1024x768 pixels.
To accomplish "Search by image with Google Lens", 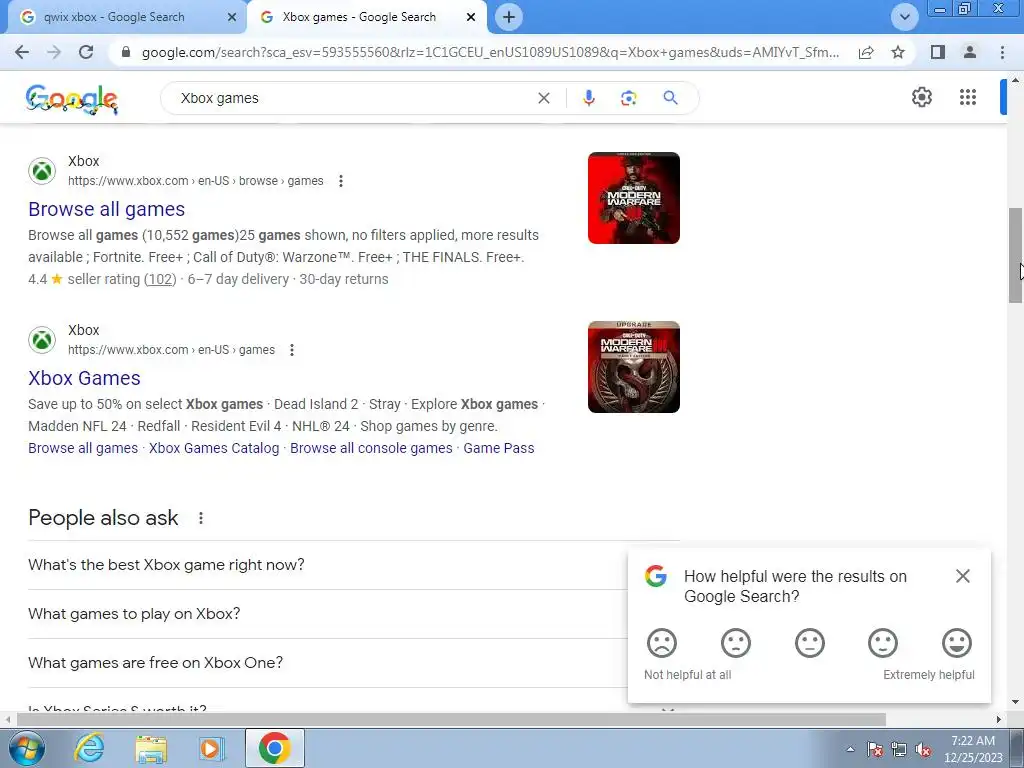I will pyautogui.click(x=628, y=98).
